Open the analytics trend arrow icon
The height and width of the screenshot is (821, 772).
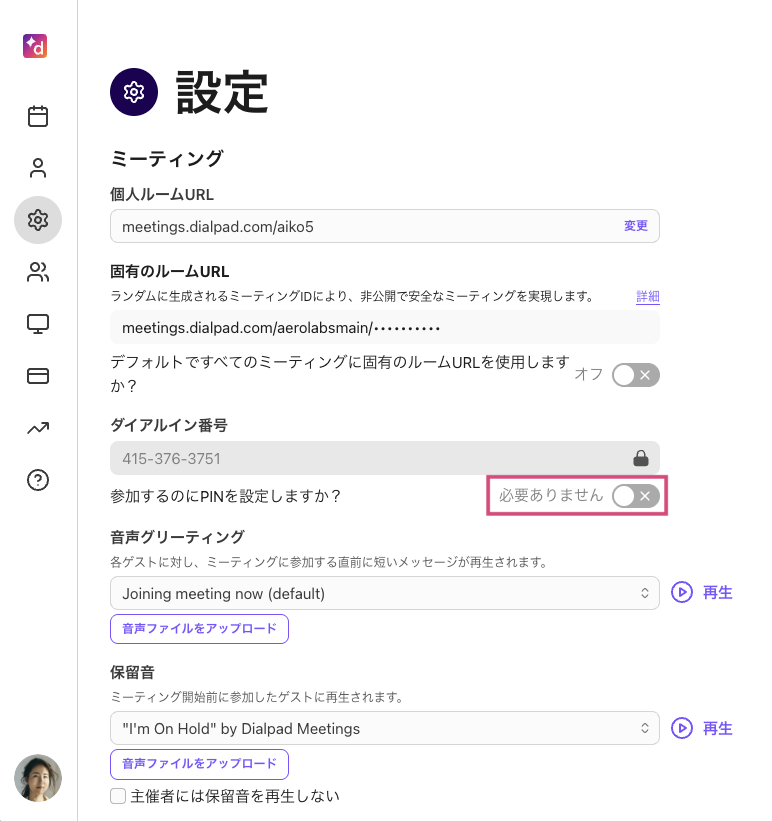pos(38,428)
